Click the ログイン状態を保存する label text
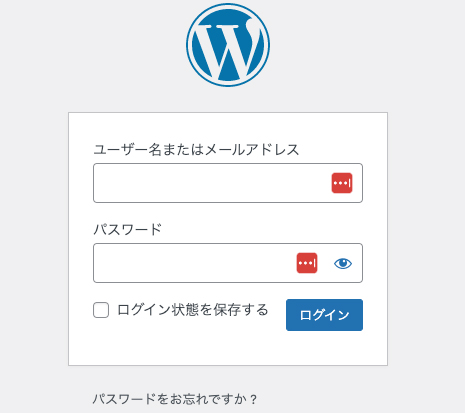 (193, 310)
